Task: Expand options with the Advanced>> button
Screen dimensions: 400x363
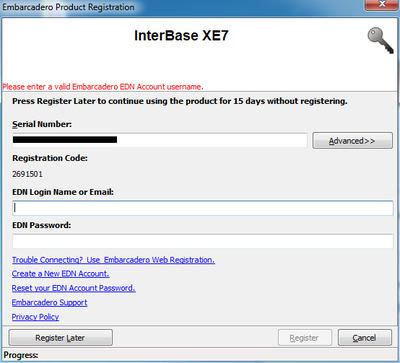Action: click(352, 141)
